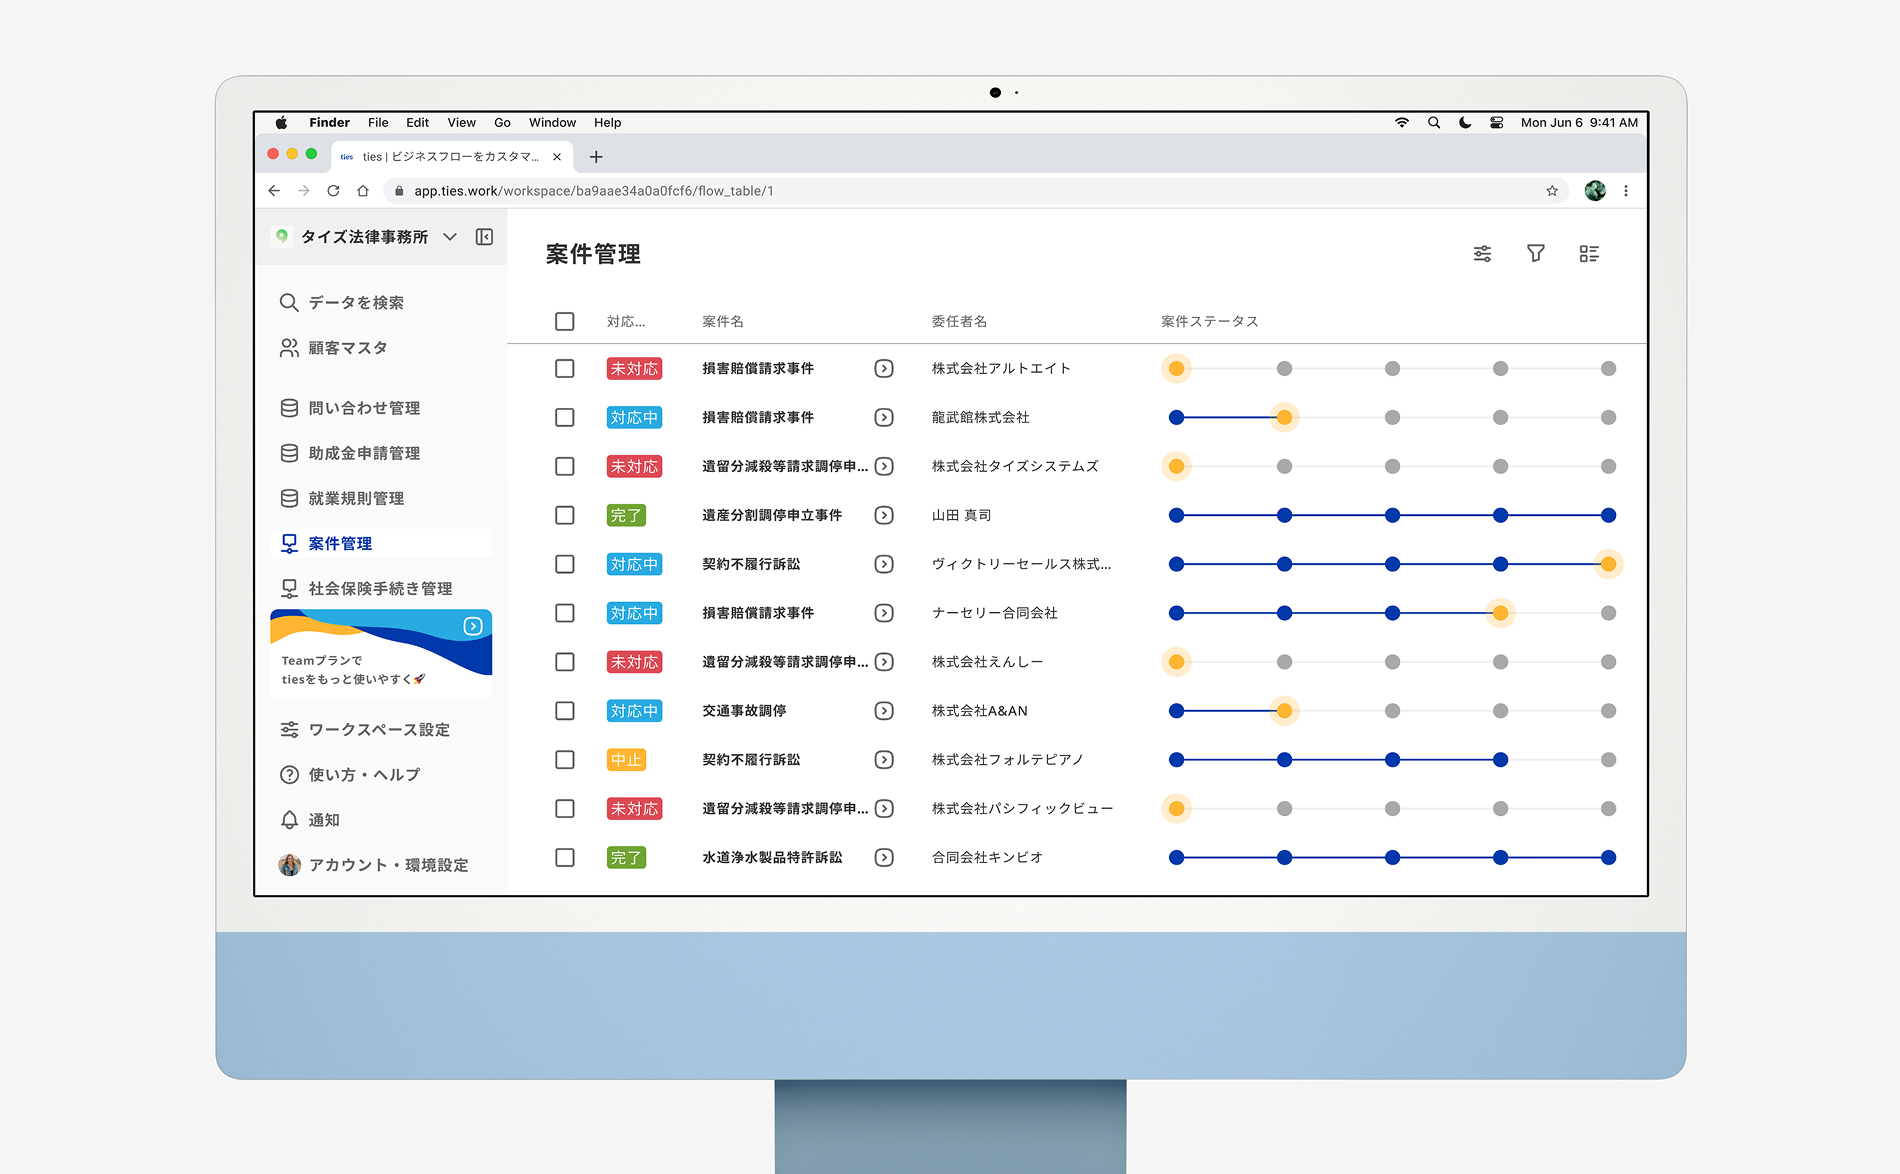Toggle the select-all checkbox in table header
The width and height of the screenshot is (1900, 1174).
[565, 321]
